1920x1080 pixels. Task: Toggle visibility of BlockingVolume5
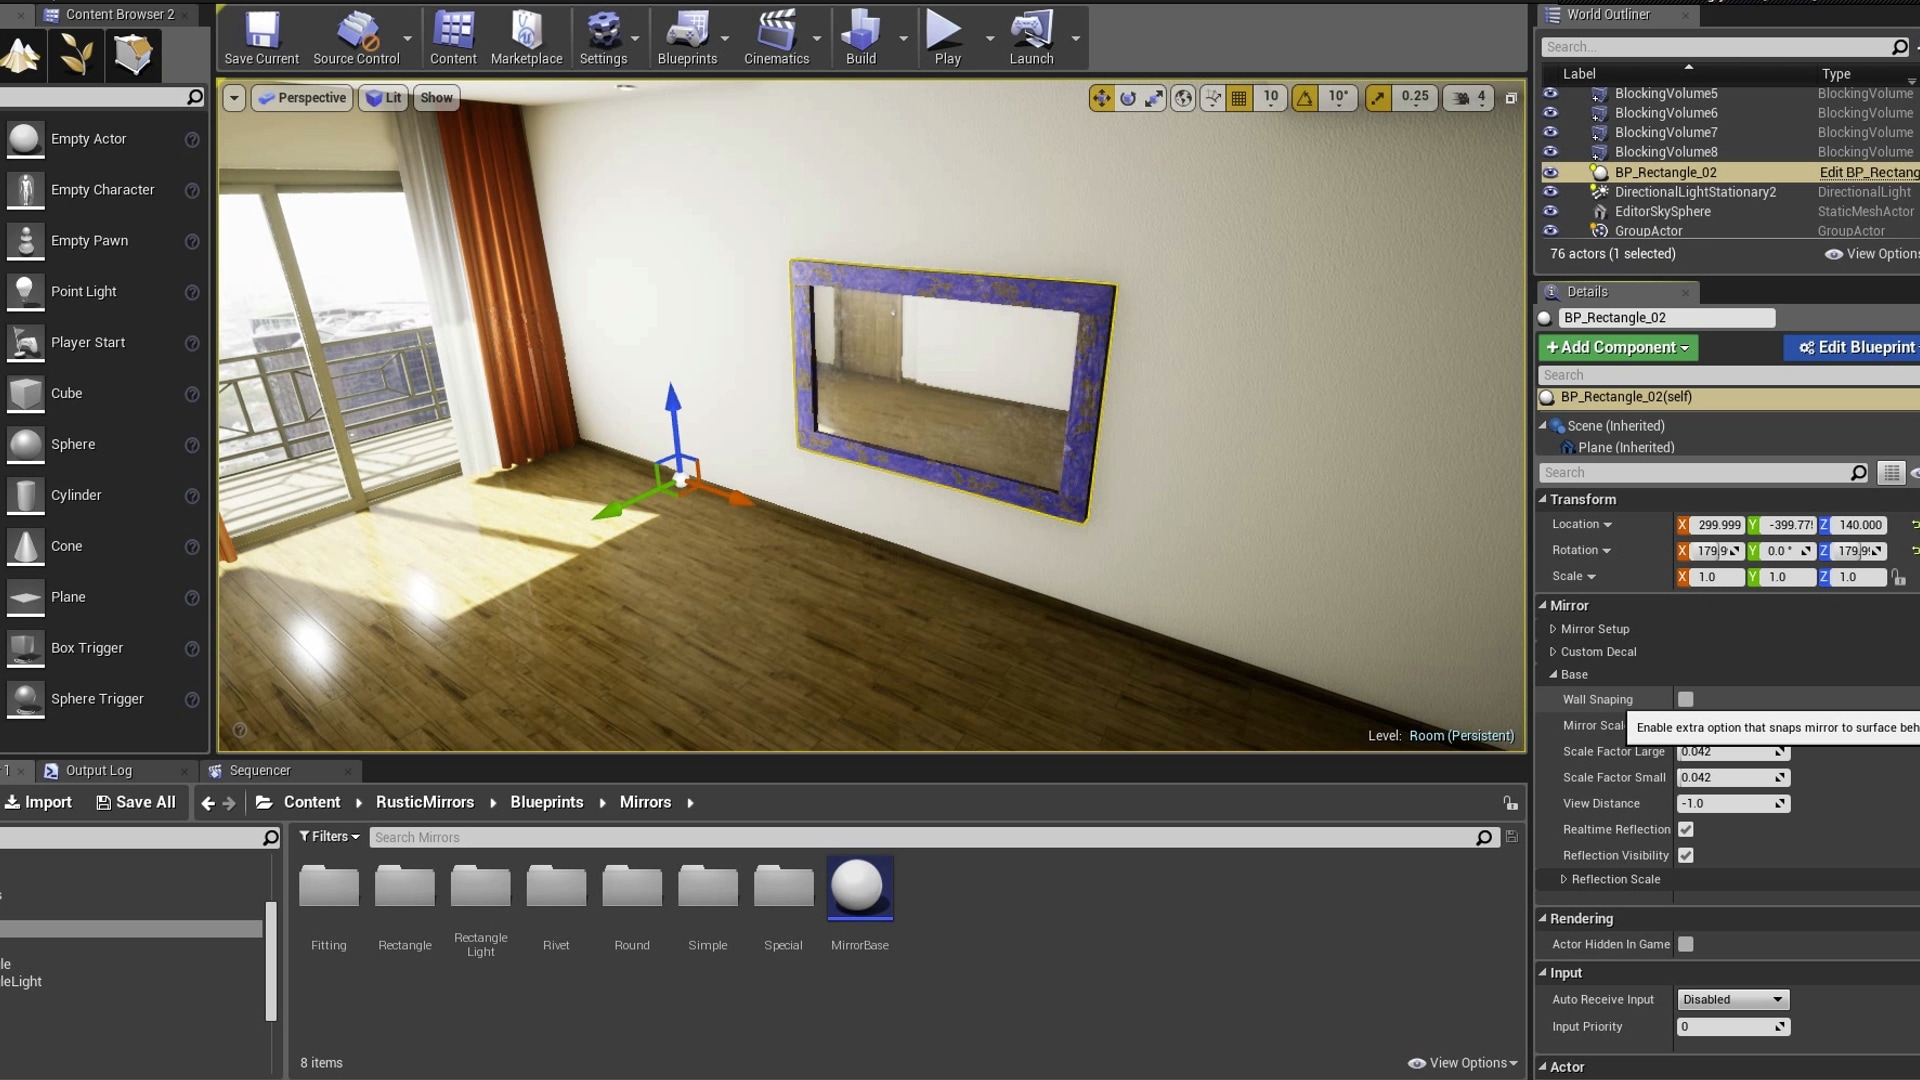[x=1551, y=93]
